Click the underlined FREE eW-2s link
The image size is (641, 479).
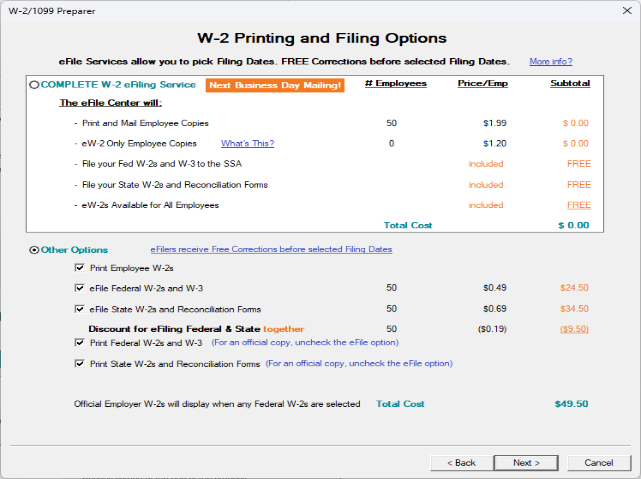(578, 205)
